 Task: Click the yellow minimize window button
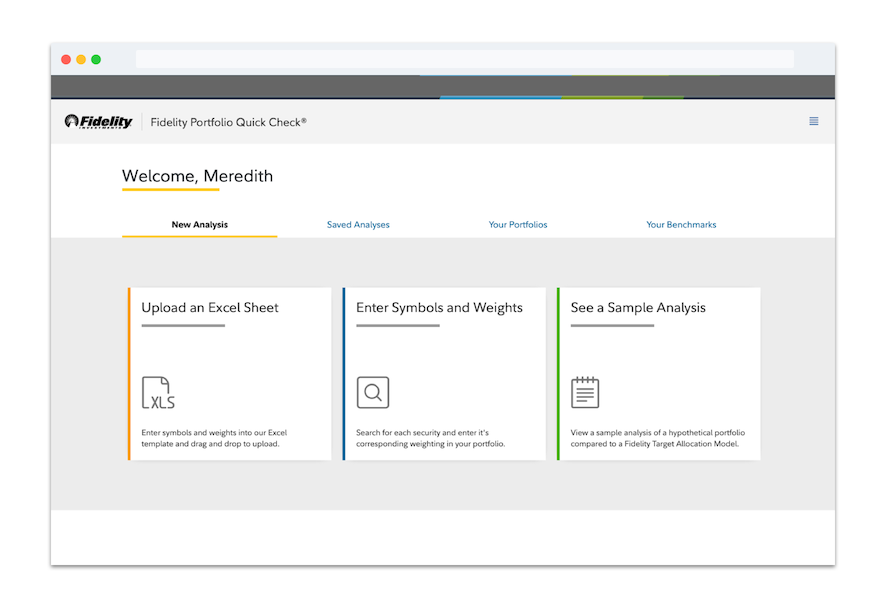[x=81, y=59]
